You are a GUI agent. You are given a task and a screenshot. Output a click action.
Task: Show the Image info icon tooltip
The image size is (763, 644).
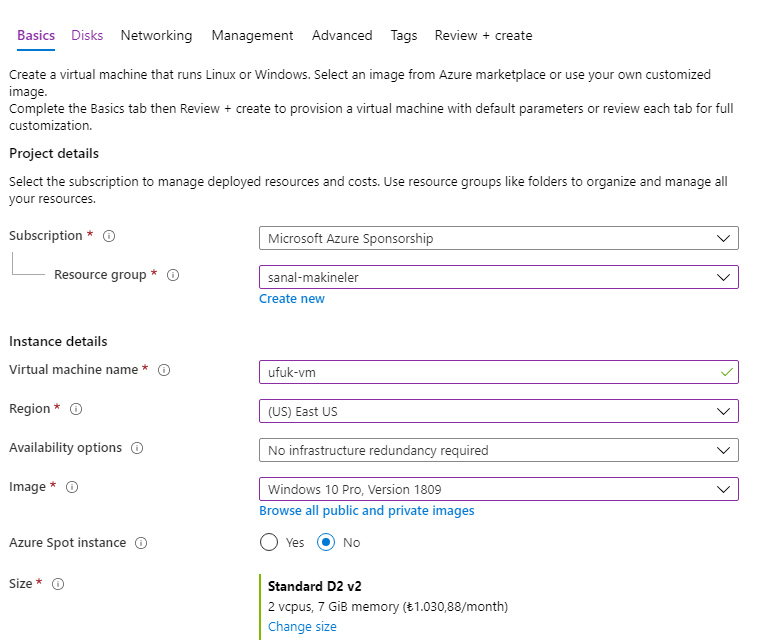pyautogui.click(x=72, y=487)
